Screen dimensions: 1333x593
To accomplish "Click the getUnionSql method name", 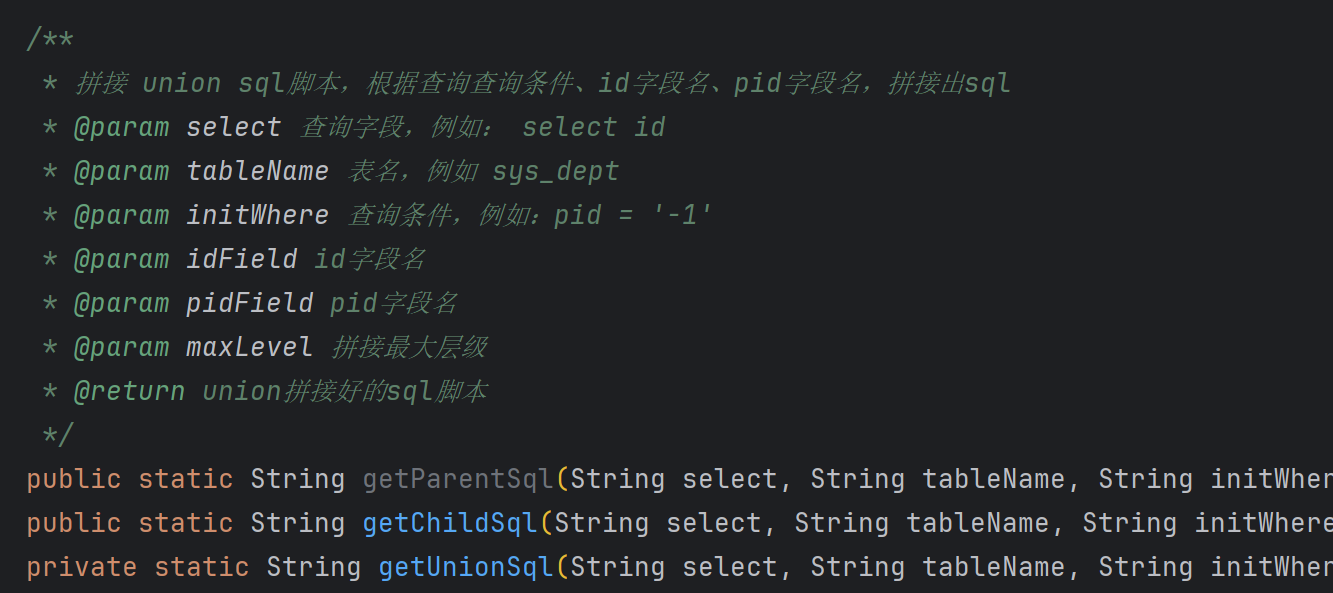I will pyautogui.click(x=466, y=567).
